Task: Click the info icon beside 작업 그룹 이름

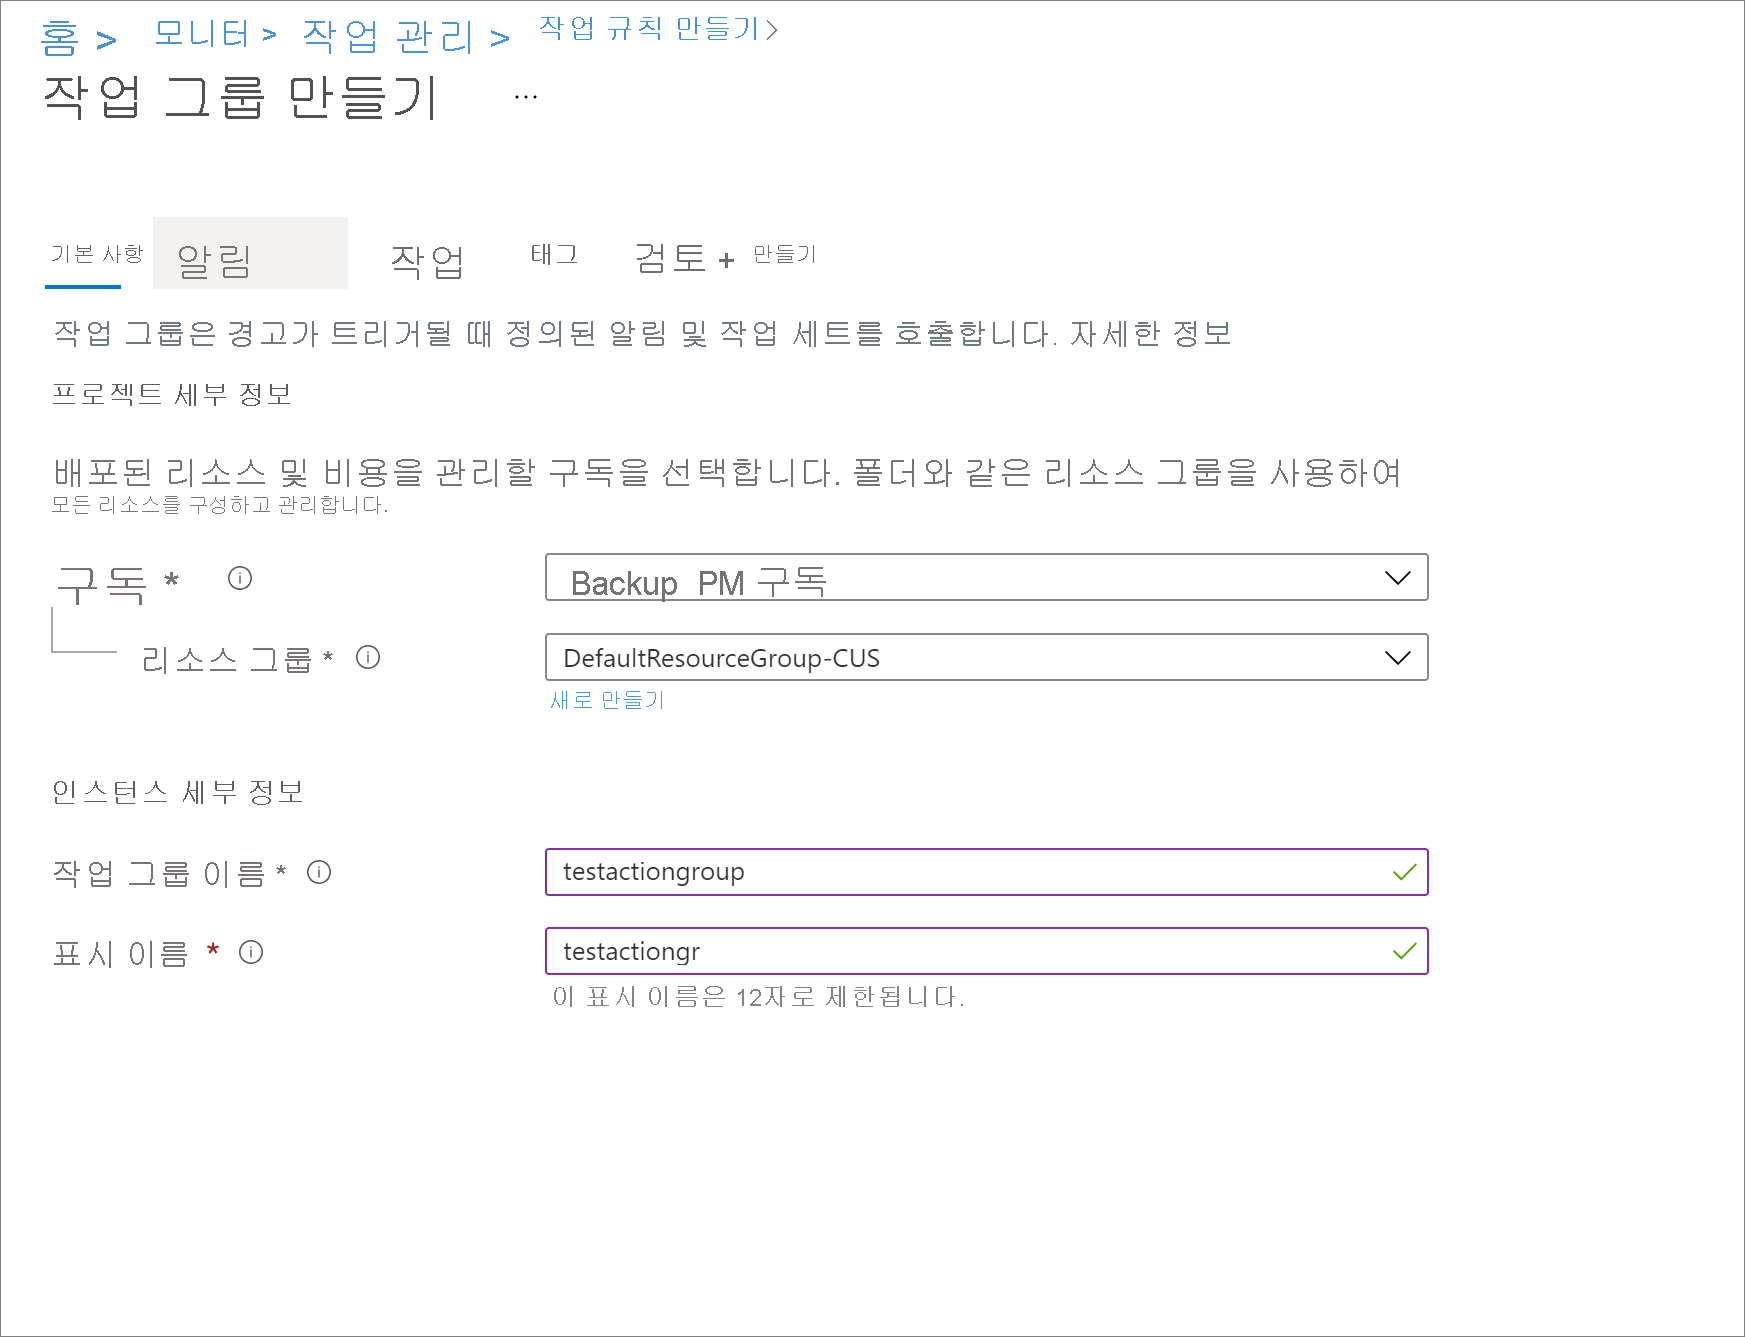Action: pos(319,872)
